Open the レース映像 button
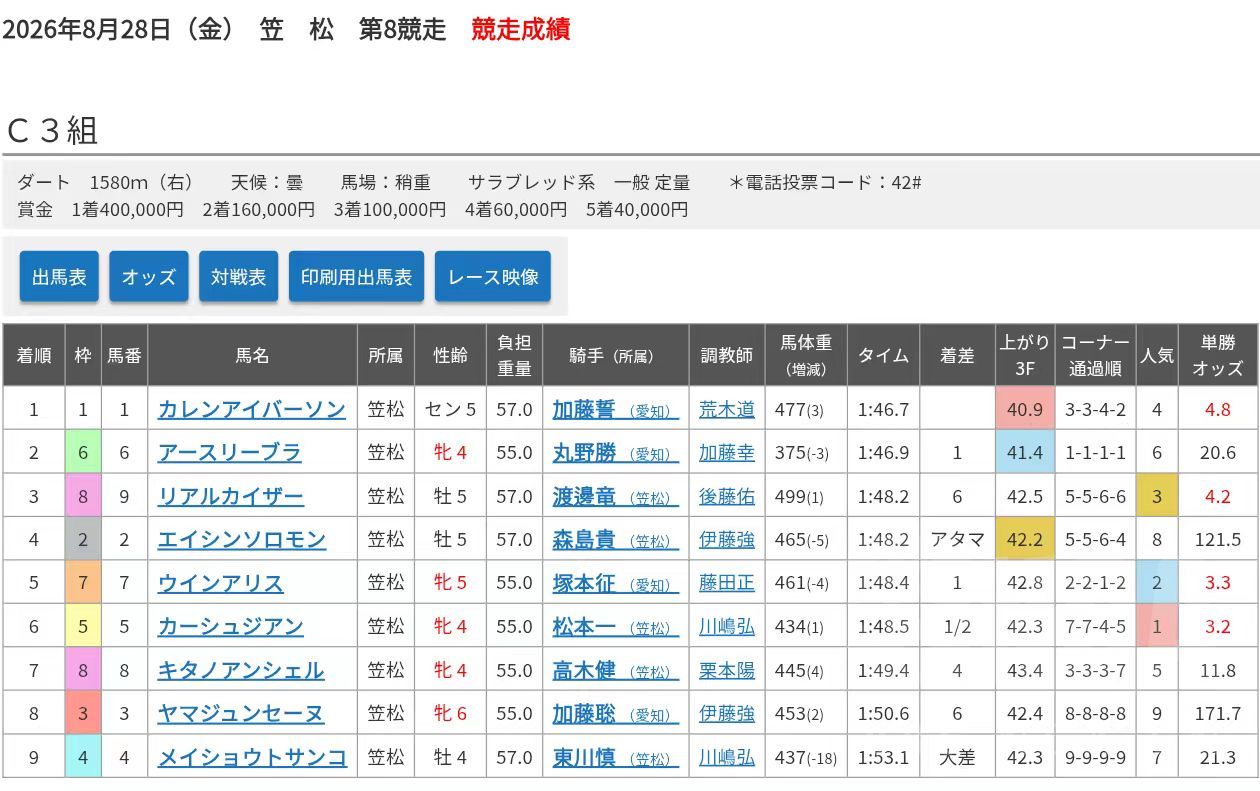This screenshot has width=1260, height=791. [x=493, y=277]
